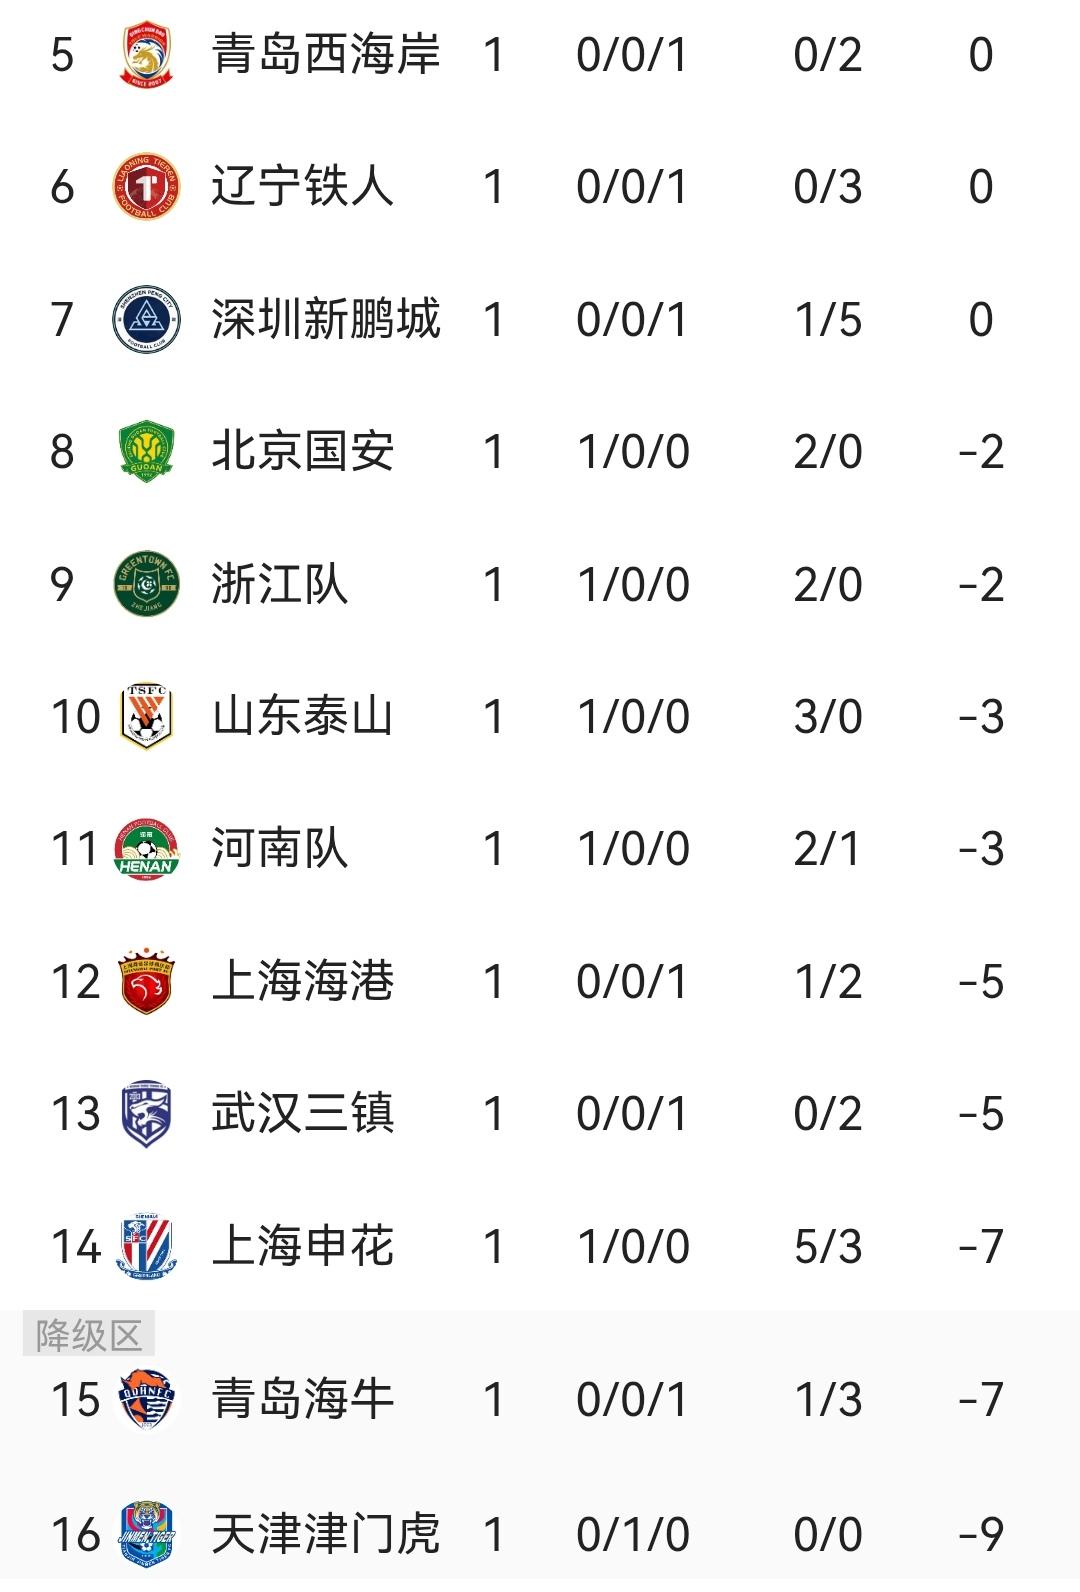1080x1592 pixels.
Task: Tap the 降级区 relegation zone label
Action: (89, 1335)
